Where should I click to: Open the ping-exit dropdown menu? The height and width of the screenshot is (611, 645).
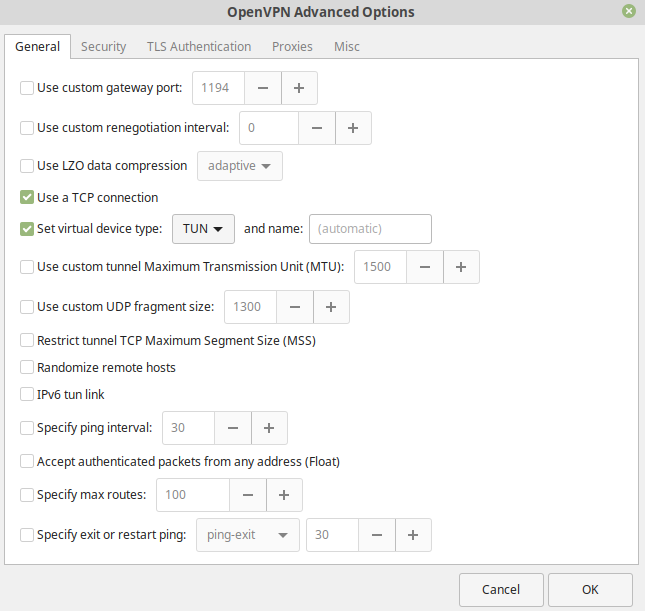pos(247,535)
